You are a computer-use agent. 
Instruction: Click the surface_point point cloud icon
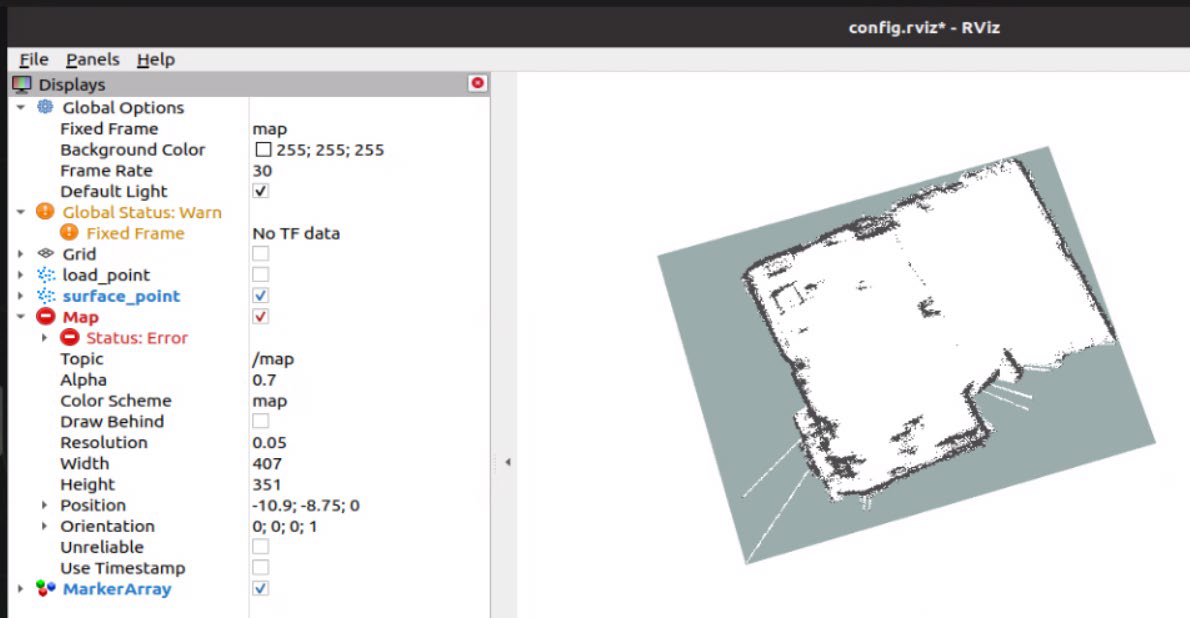tap(46, 295)
